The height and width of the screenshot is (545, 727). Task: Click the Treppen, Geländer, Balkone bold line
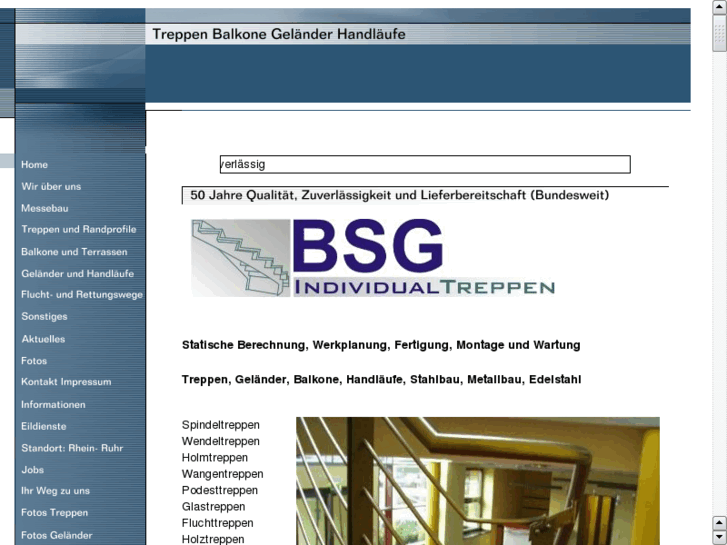pos(381,380)
